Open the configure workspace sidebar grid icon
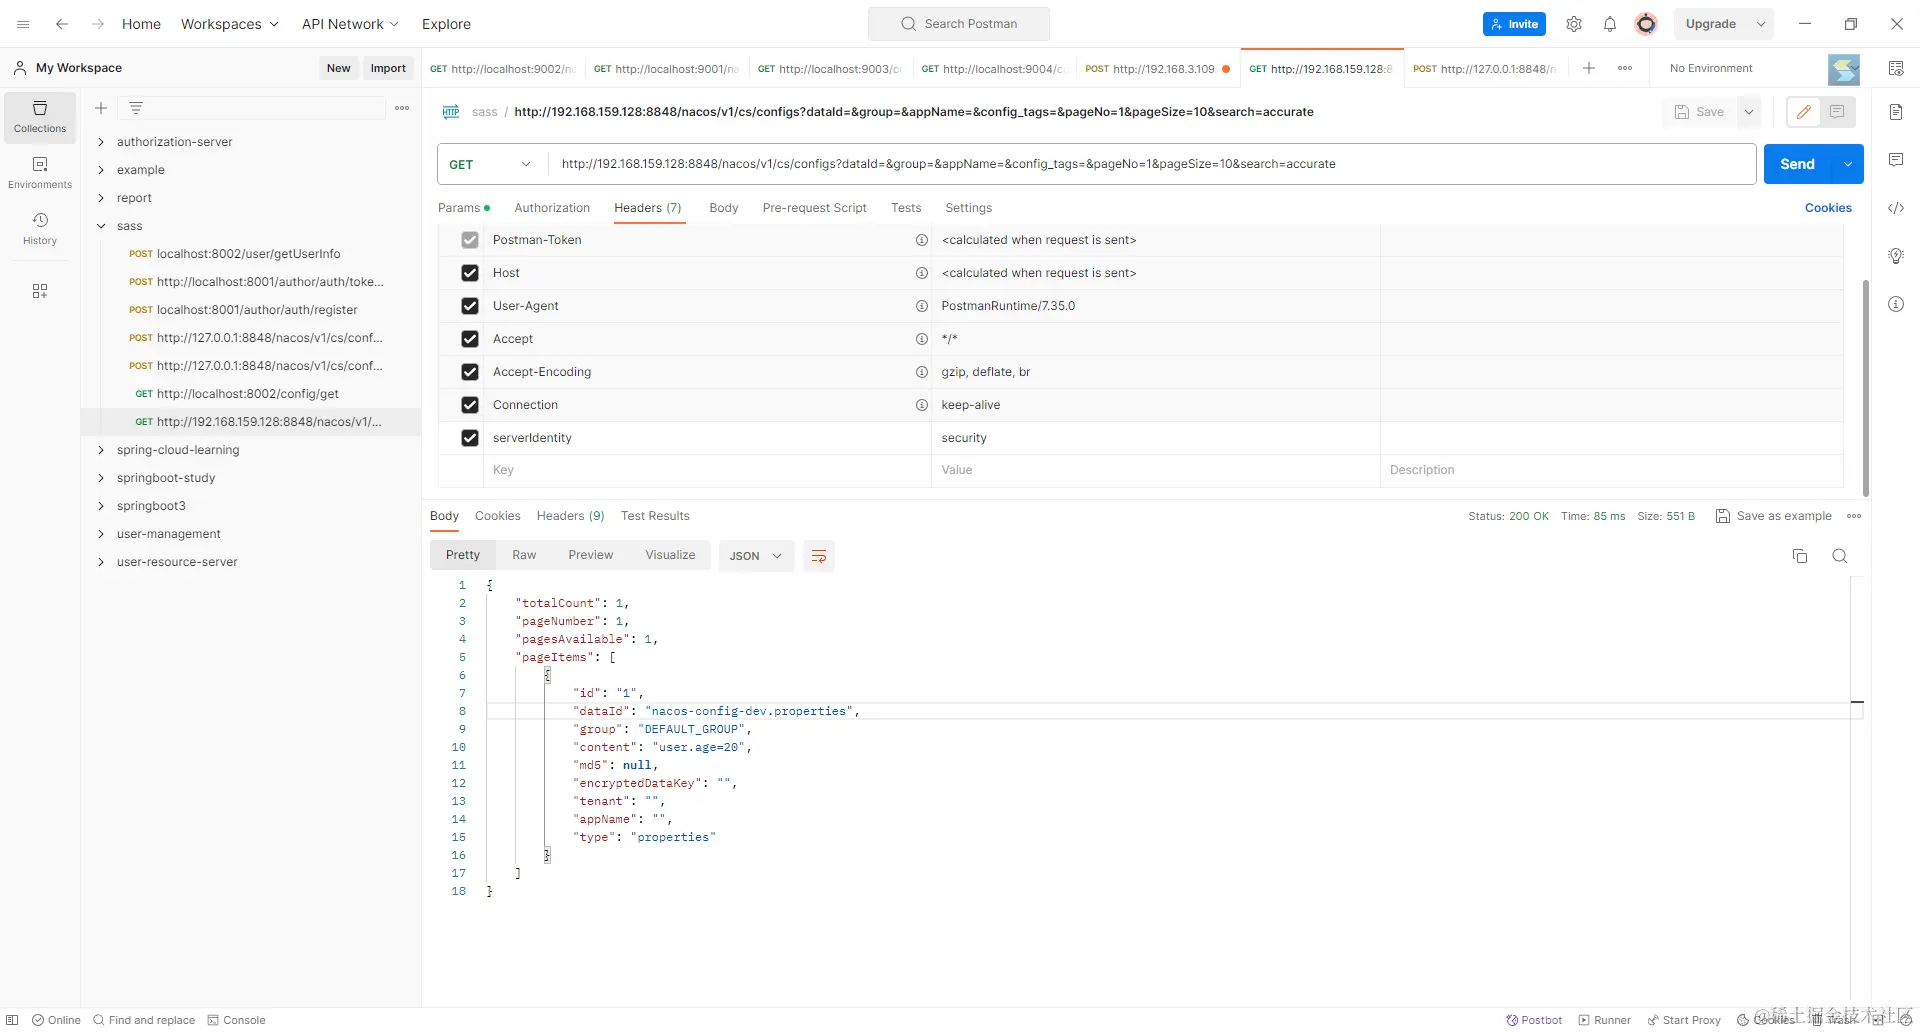 pyautogui.click(x=40, y=291)
